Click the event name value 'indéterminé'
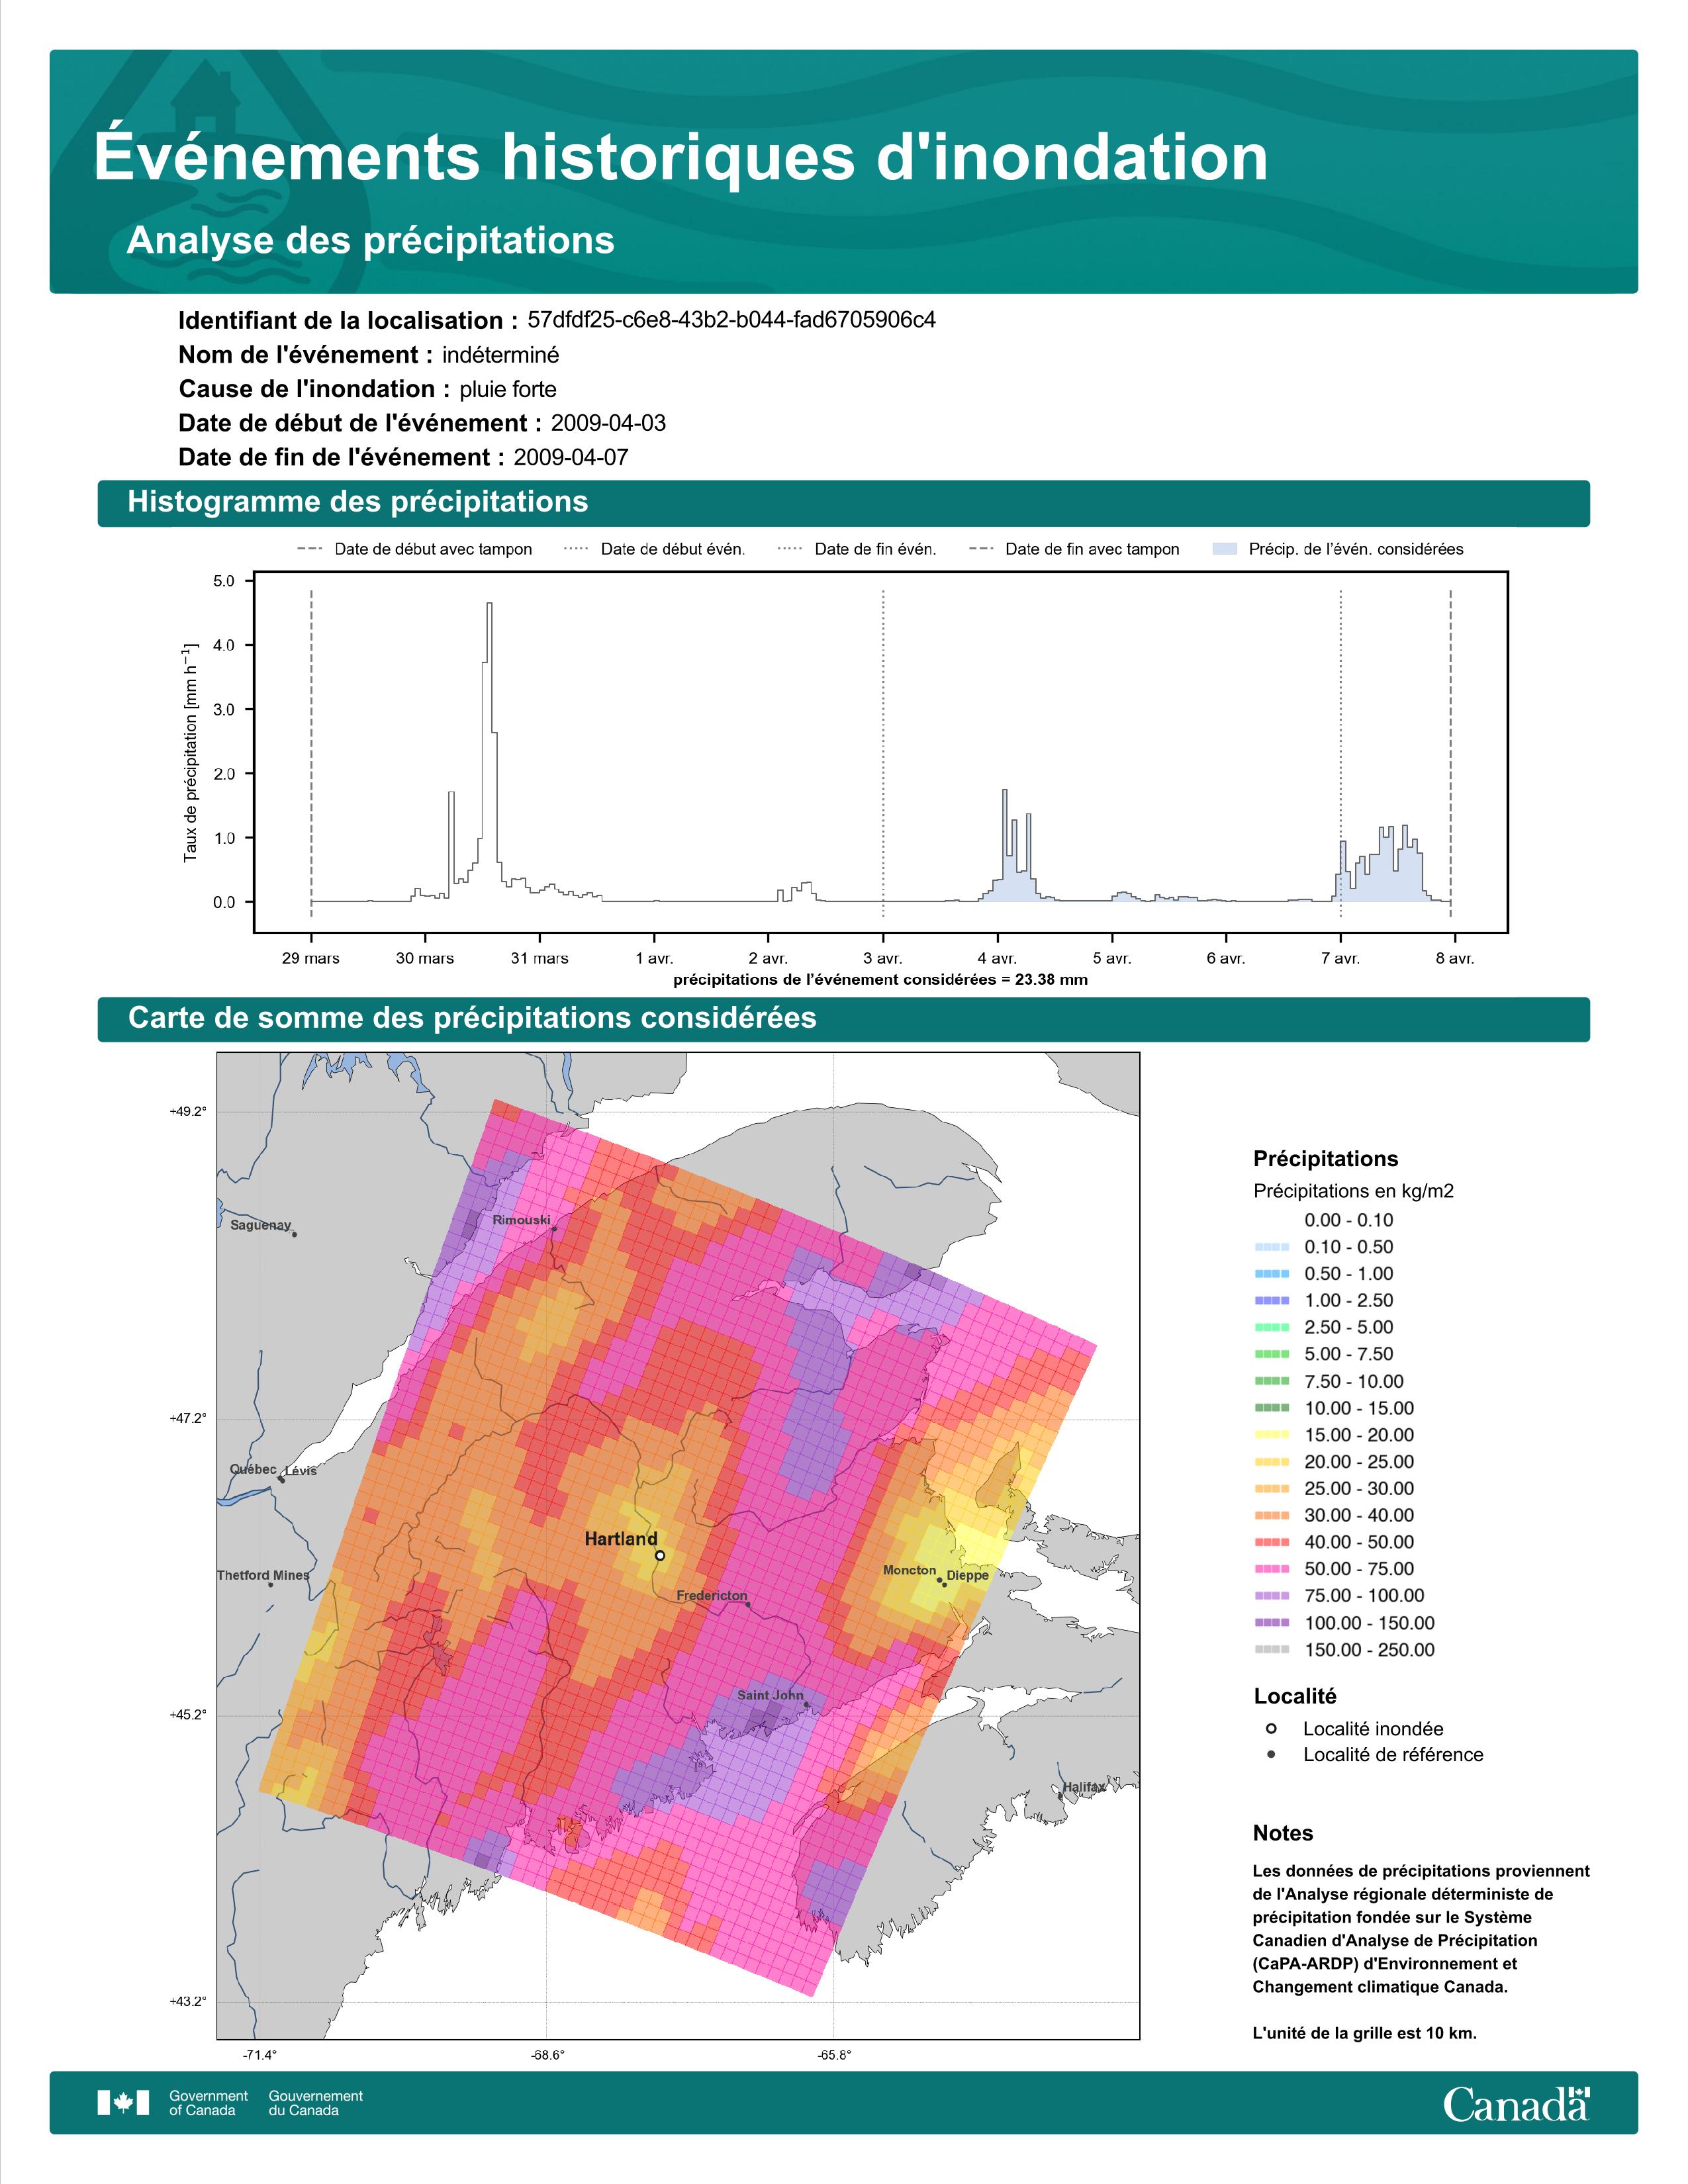Viewport: 1688px width, 2184px height. pyautogui.click(x=501, y=355)
